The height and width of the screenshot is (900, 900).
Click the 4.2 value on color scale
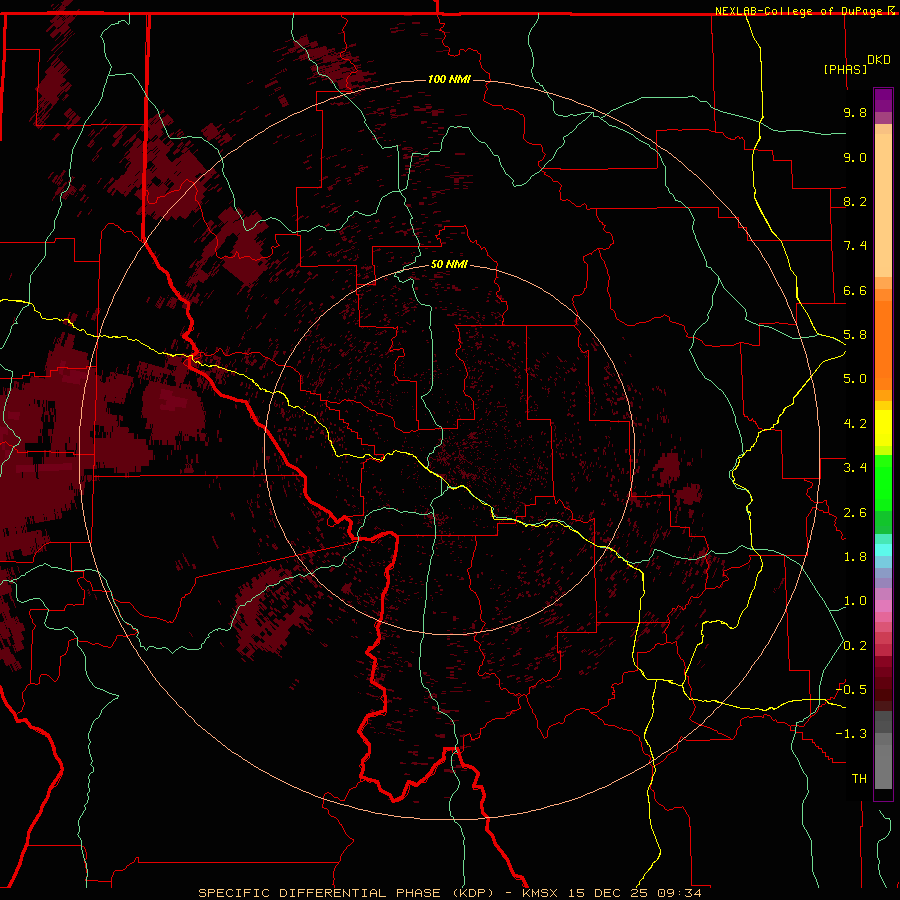coord(855,424)
